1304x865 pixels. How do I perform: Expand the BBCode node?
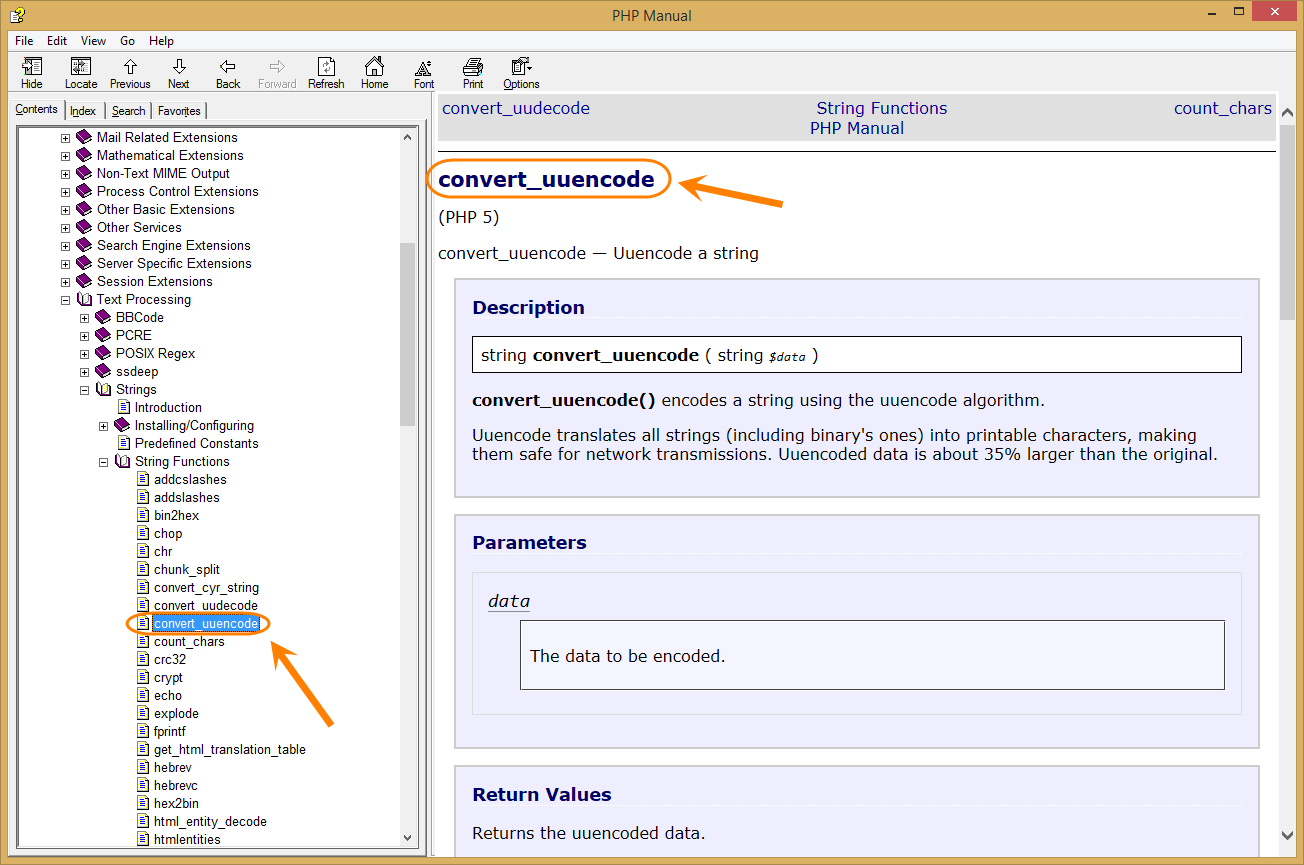tap(85, 318)
